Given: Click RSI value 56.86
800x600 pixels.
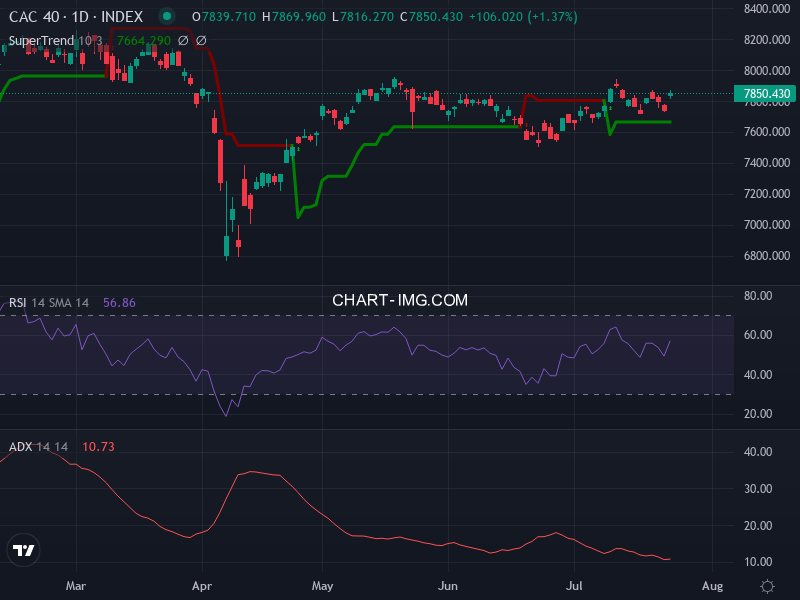Looking at the screenshot, I should coord(119,303).
